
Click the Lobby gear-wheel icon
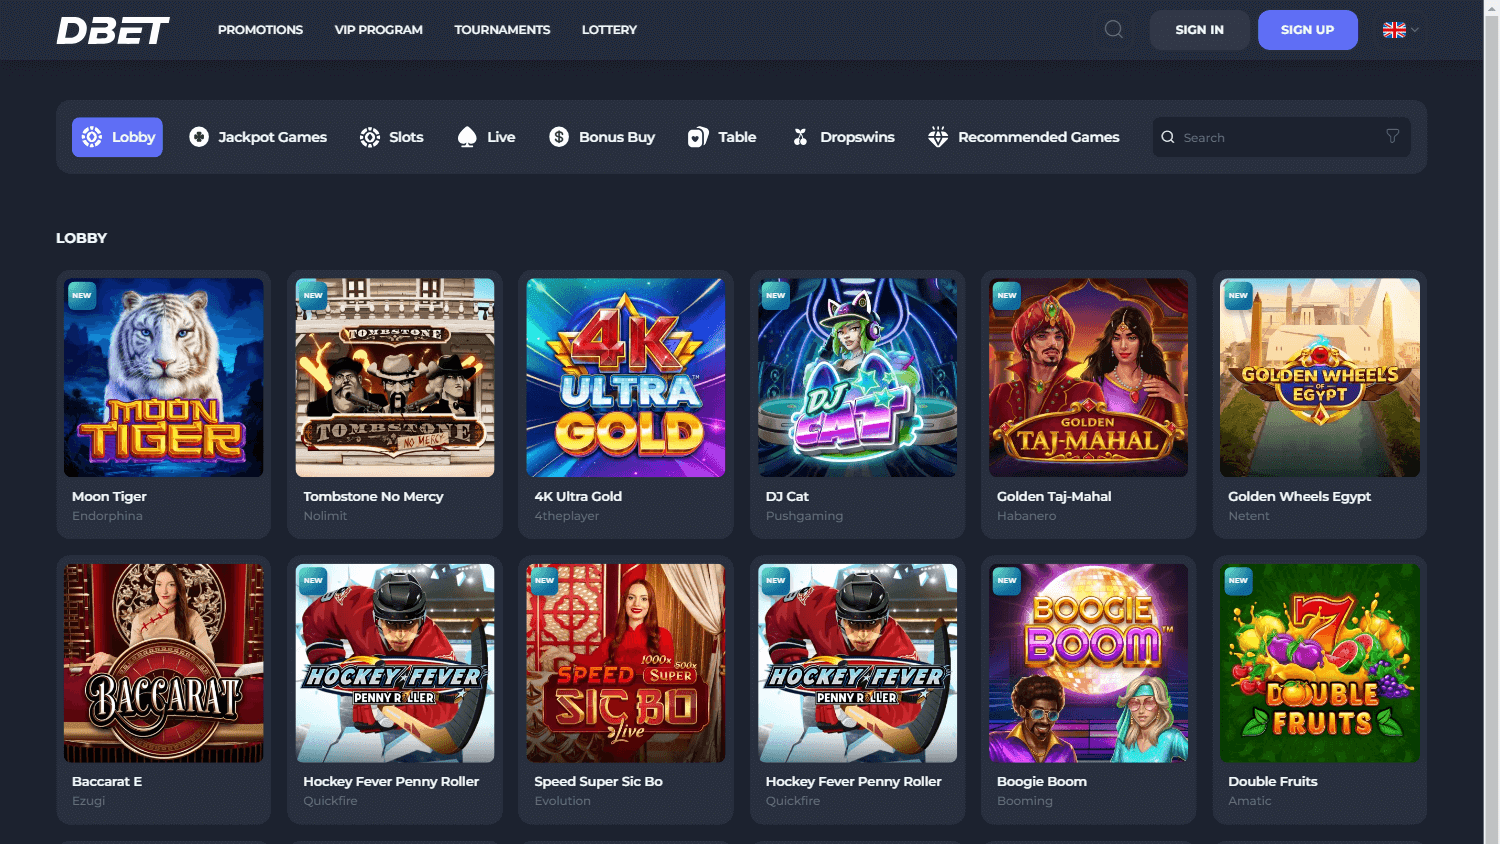pyautogui.click(x=92, y=137)
